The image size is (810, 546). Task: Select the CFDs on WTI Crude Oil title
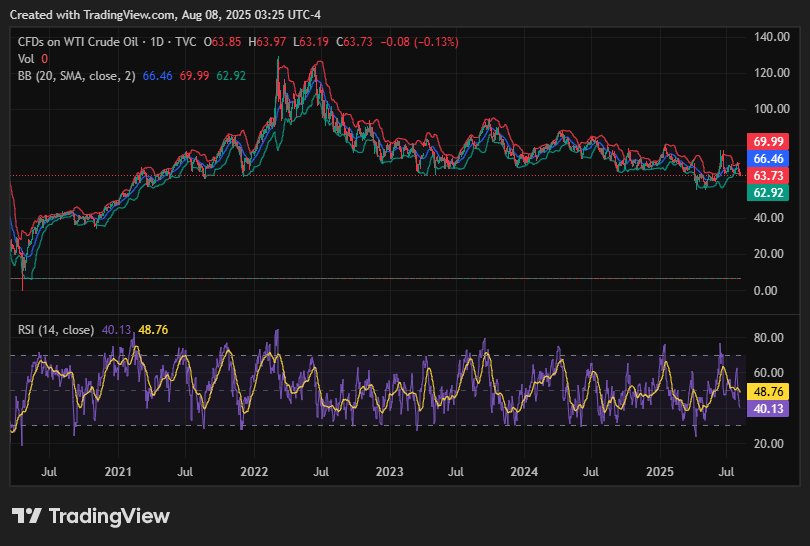point(78,42)
